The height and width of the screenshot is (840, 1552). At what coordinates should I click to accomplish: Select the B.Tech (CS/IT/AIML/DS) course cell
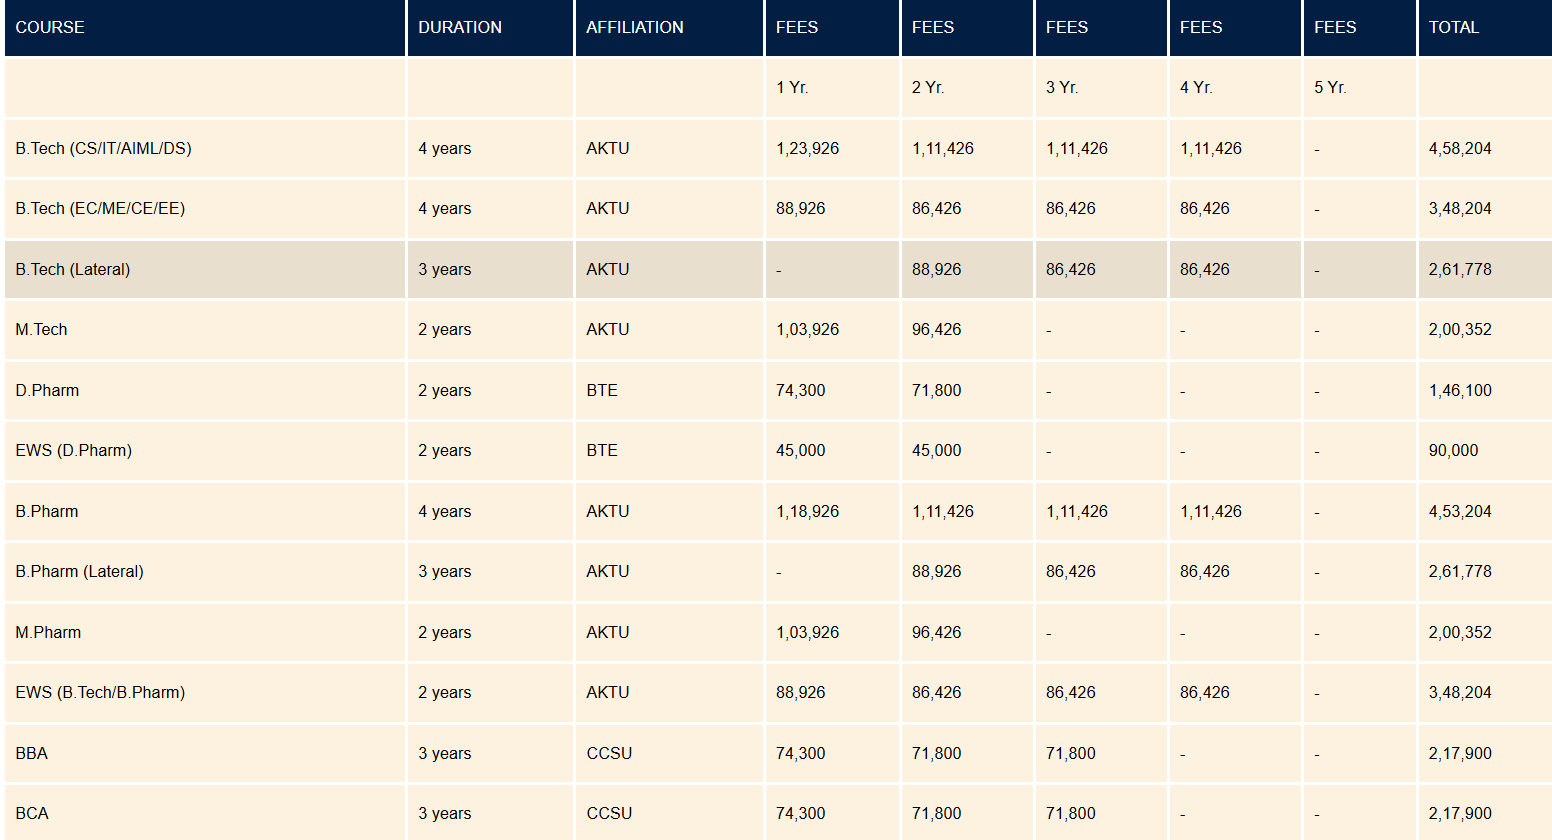point(103,149)
